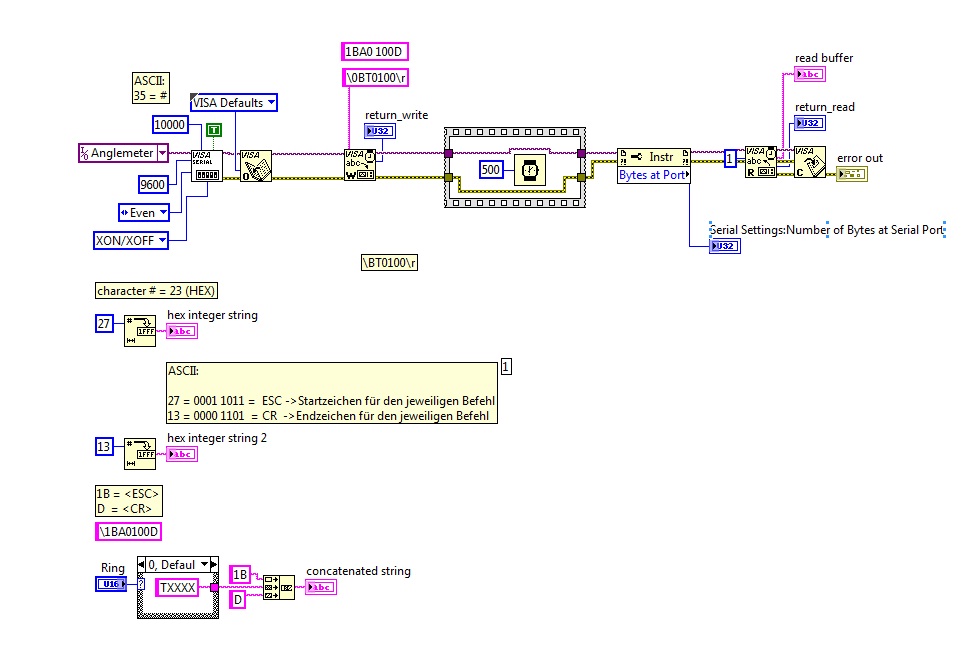
Task: Select the Ring U16 control terminal
Action: 111,584
